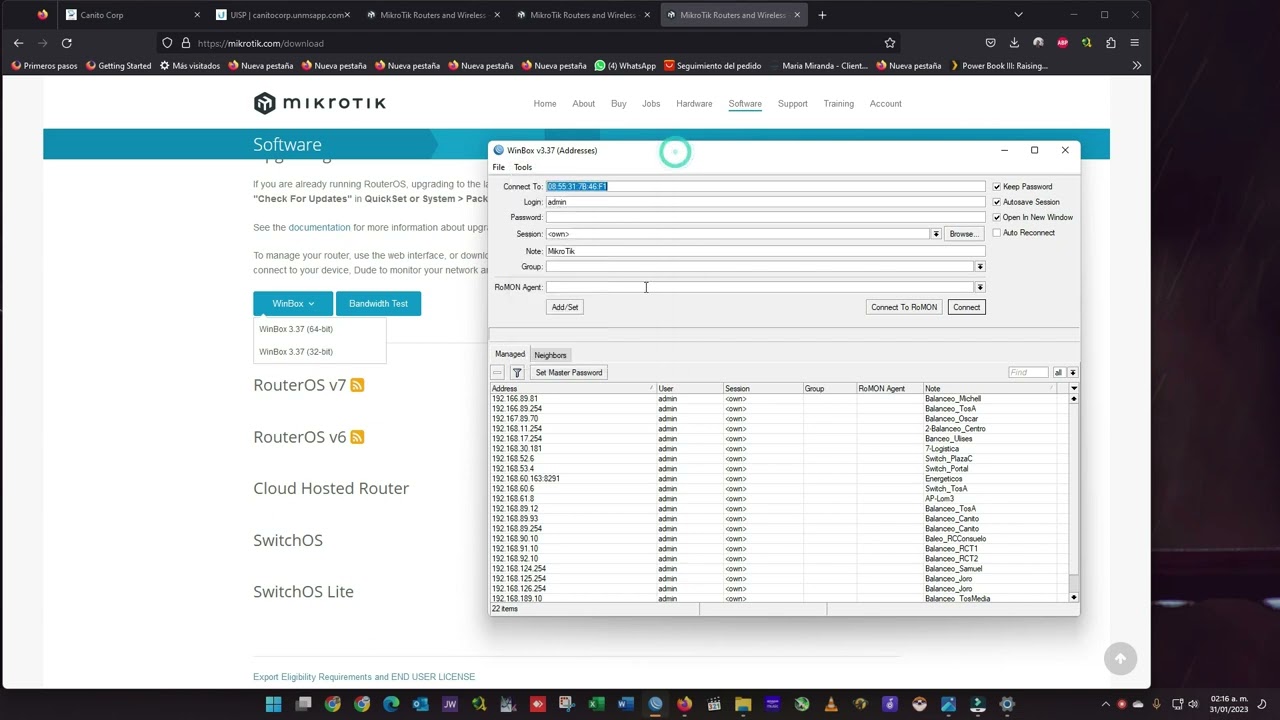
Task: Close the Canito Corp tab
Action: [196, 15]
